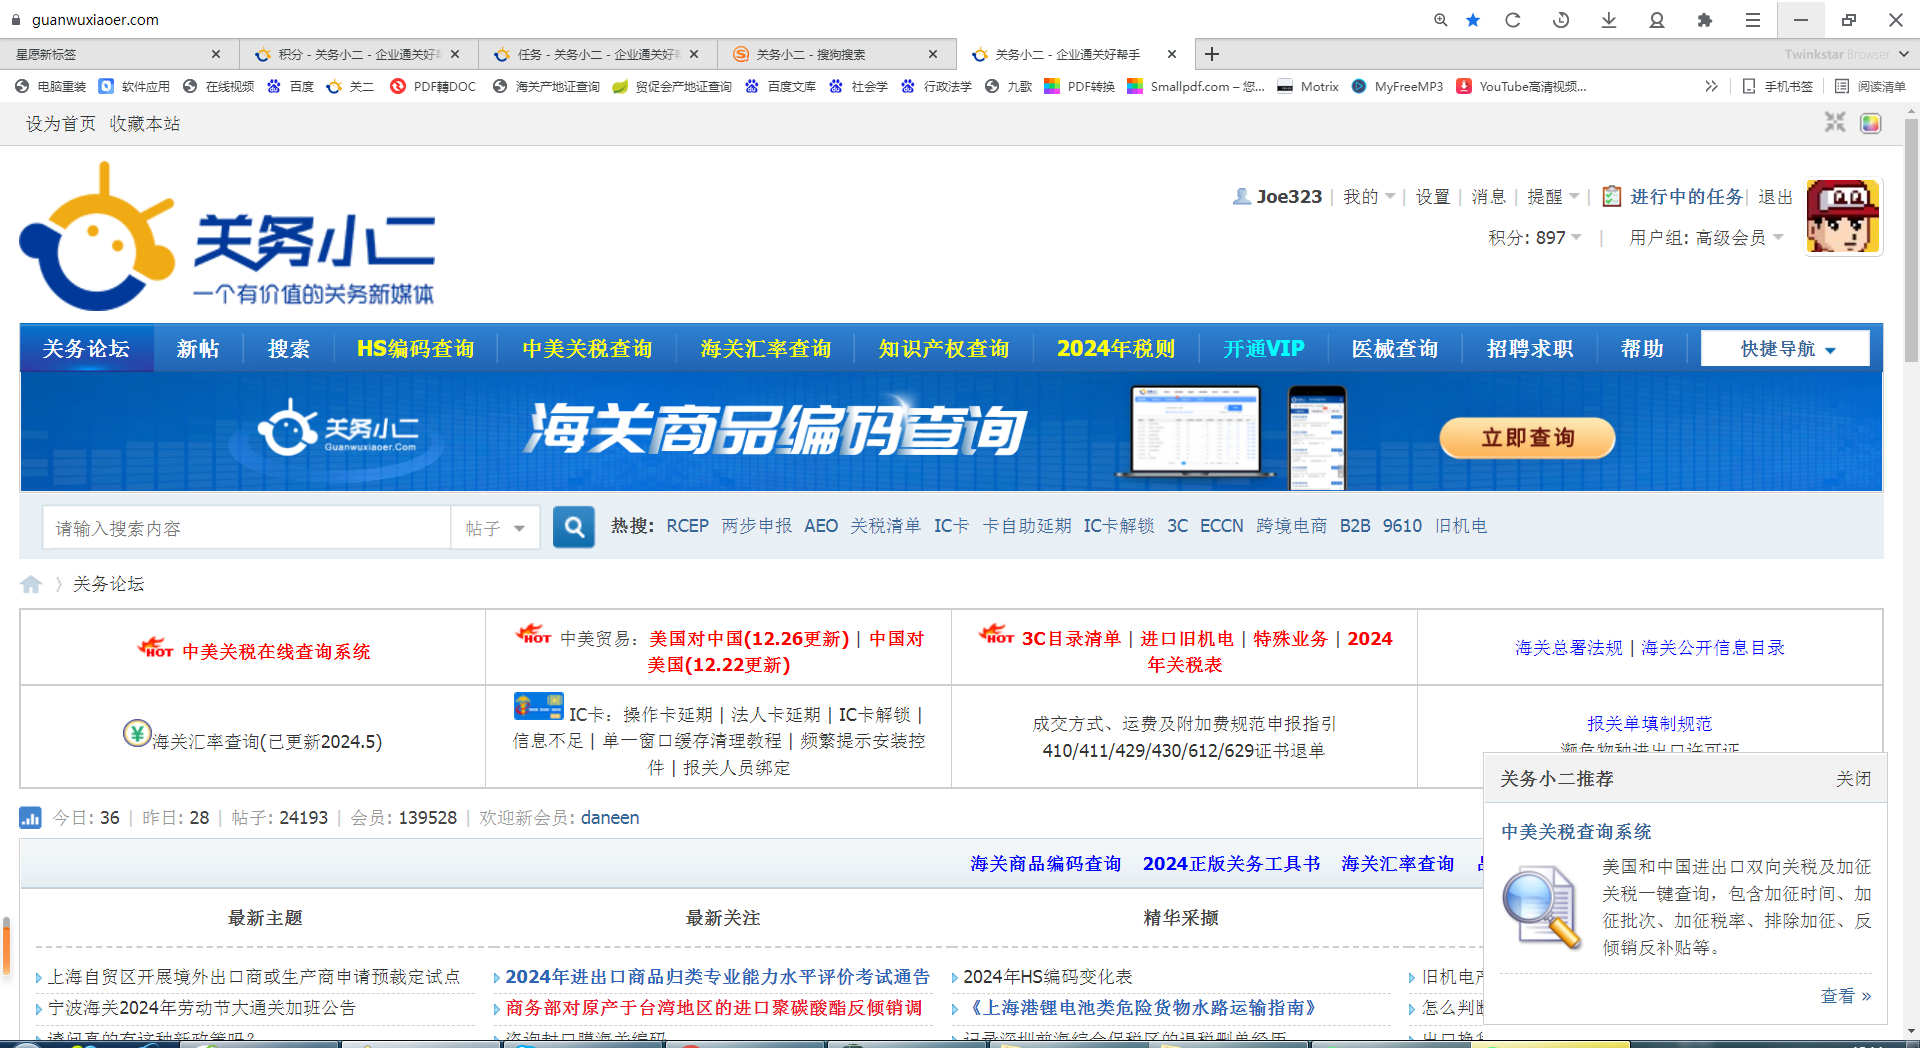Expand the 用户组 高级会员 dropdown
Screen dimensions: 1920x1048
1706,238
